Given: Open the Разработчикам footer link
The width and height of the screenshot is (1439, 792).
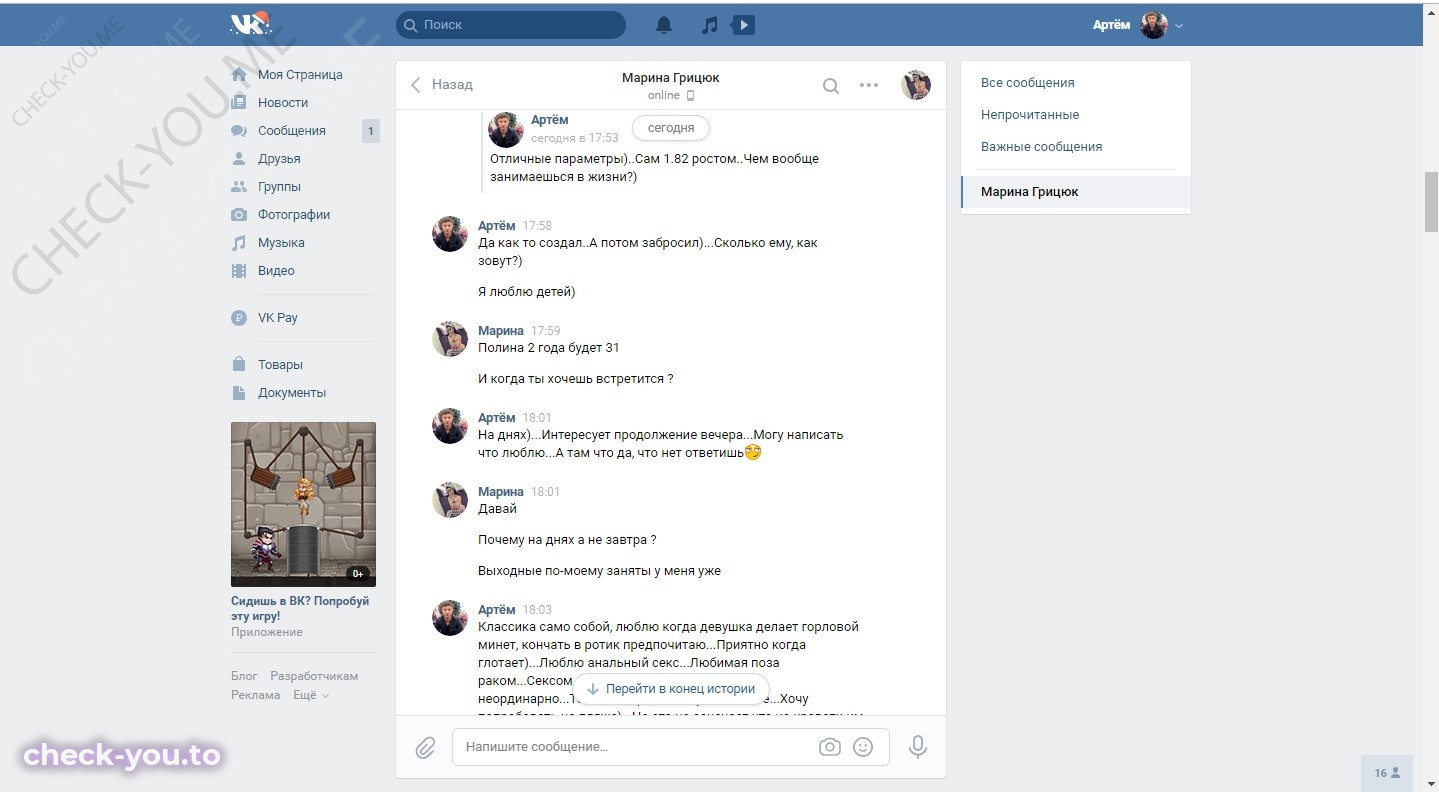Looking at the screenshot, I should click(x=314, y=676).
